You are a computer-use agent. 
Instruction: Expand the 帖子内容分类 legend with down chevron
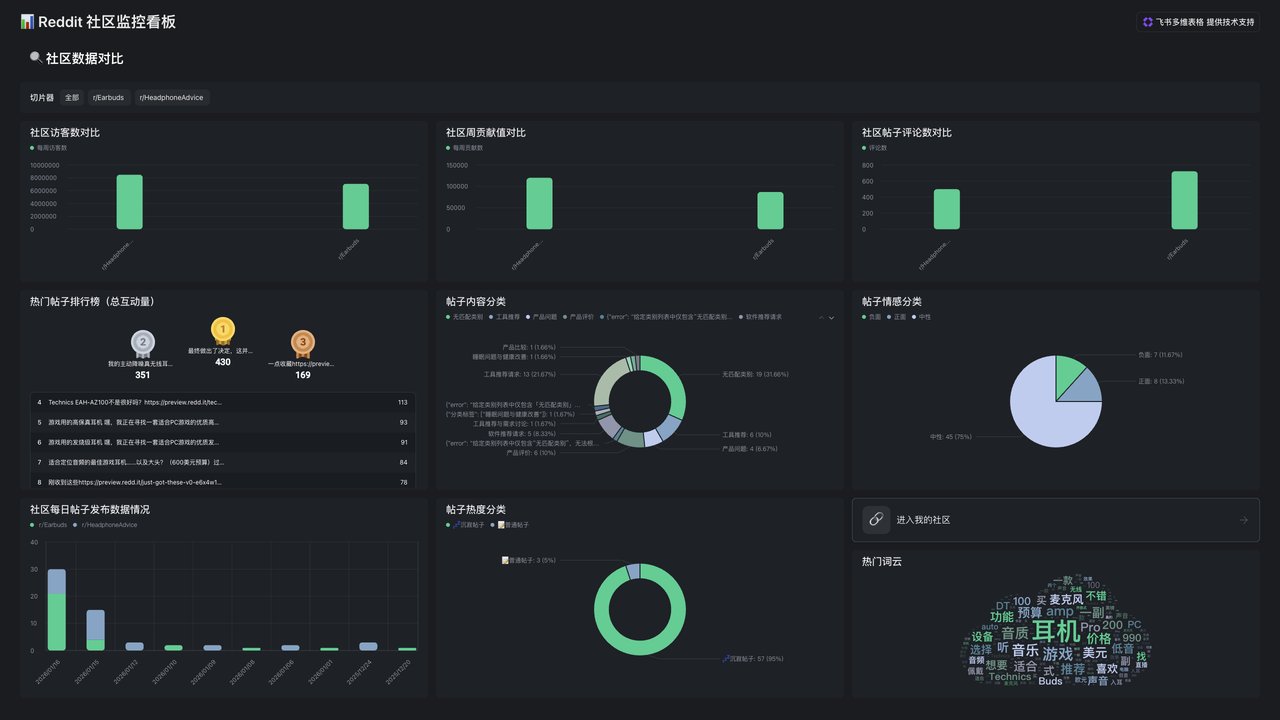(831, 317)
